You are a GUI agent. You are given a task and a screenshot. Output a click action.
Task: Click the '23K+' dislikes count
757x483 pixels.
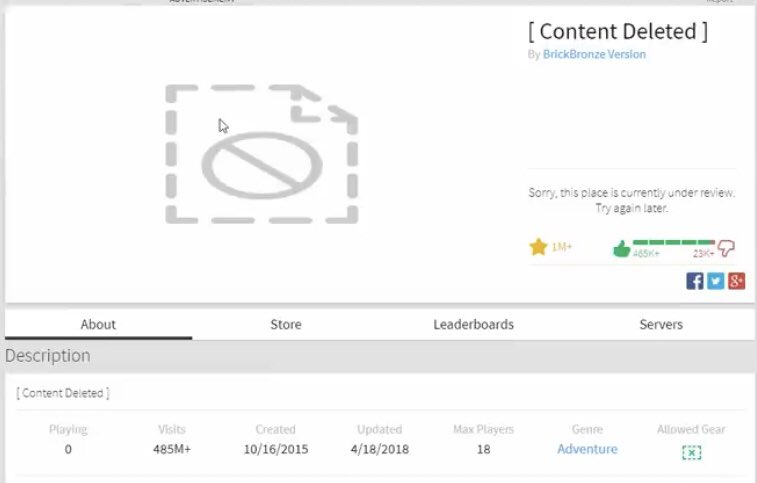coord(703,254)
